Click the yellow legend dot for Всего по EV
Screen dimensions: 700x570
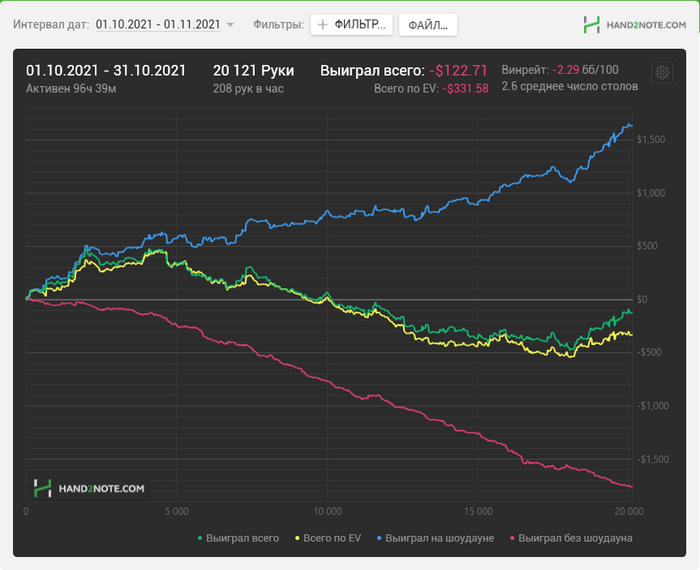[297, 539]
